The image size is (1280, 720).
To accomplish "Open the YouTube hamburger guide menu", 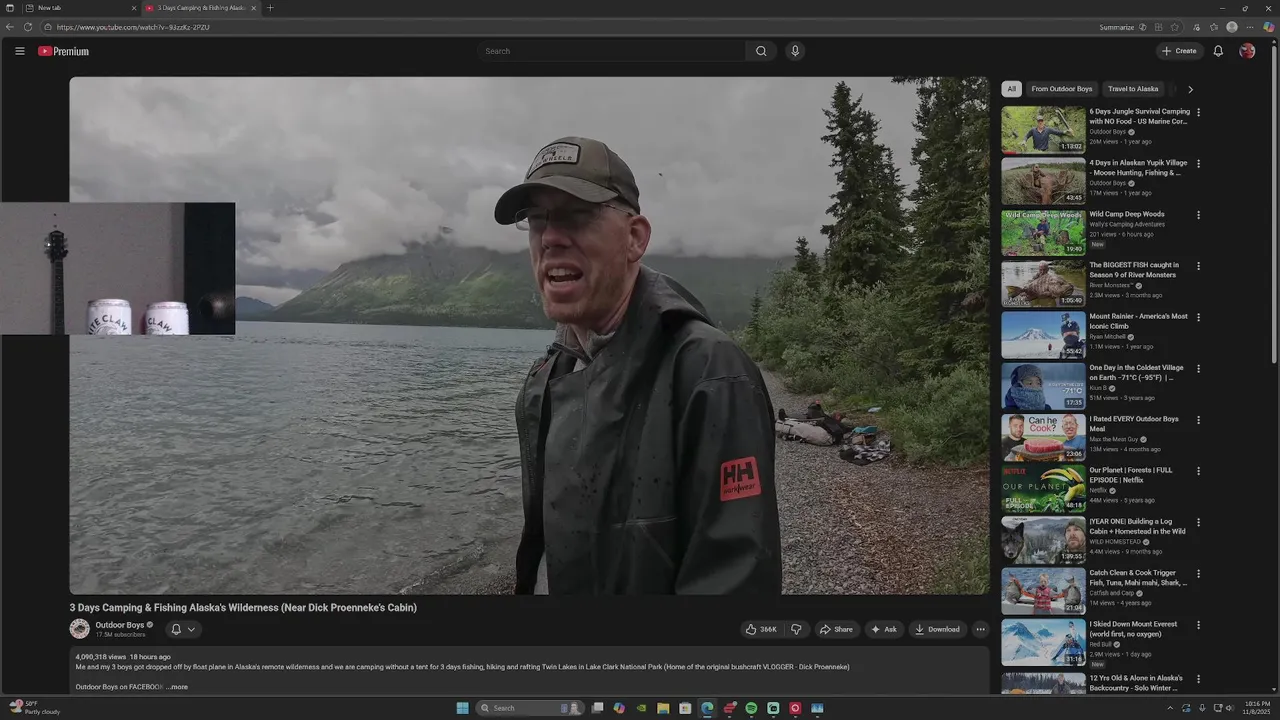I will tap(19, 51).
